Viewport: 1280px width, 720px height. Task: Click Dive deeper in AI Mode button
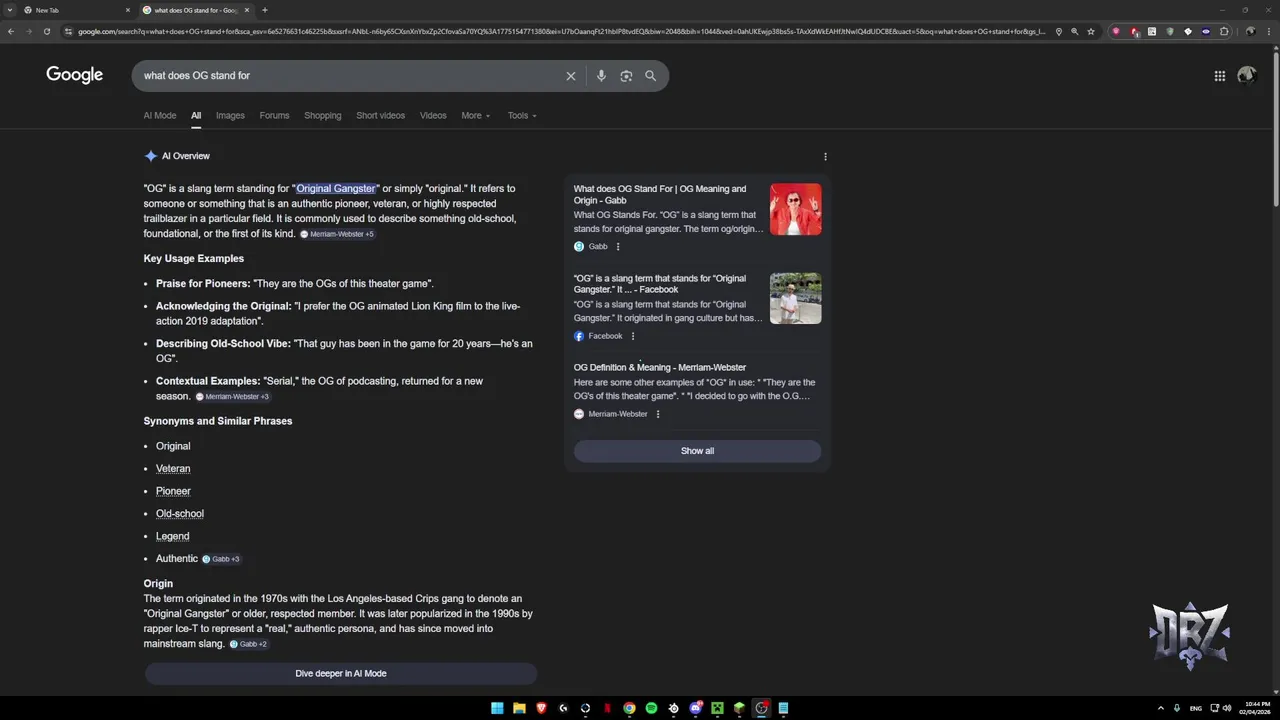[x=341, y=674]
